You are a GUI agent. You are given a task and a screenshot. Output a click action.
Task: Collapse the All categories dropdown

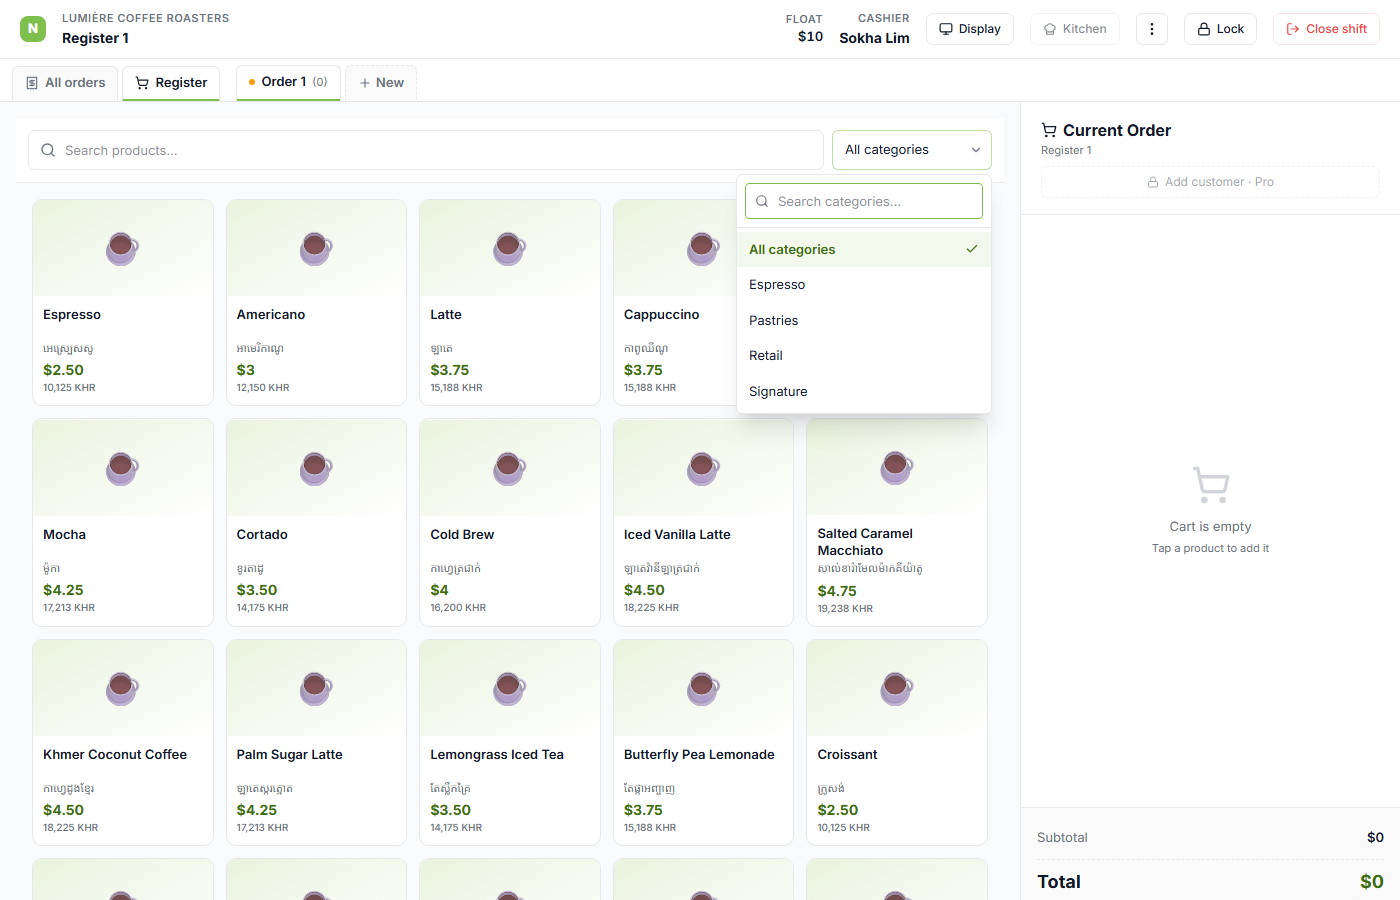click(912, 150)
